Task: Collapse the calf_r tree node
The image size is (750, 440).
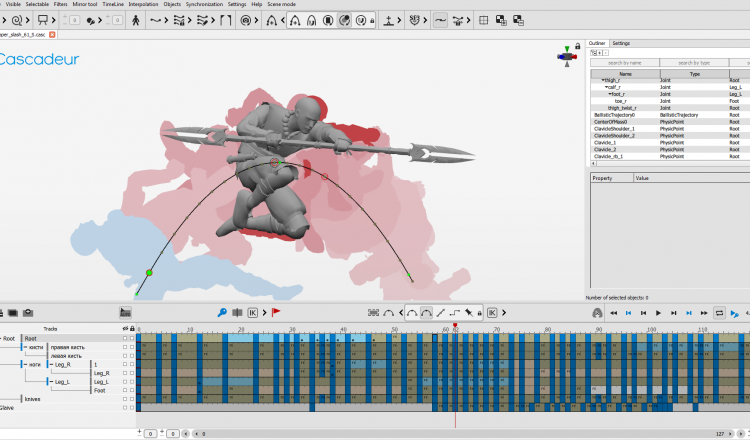Action: (606, 87)
